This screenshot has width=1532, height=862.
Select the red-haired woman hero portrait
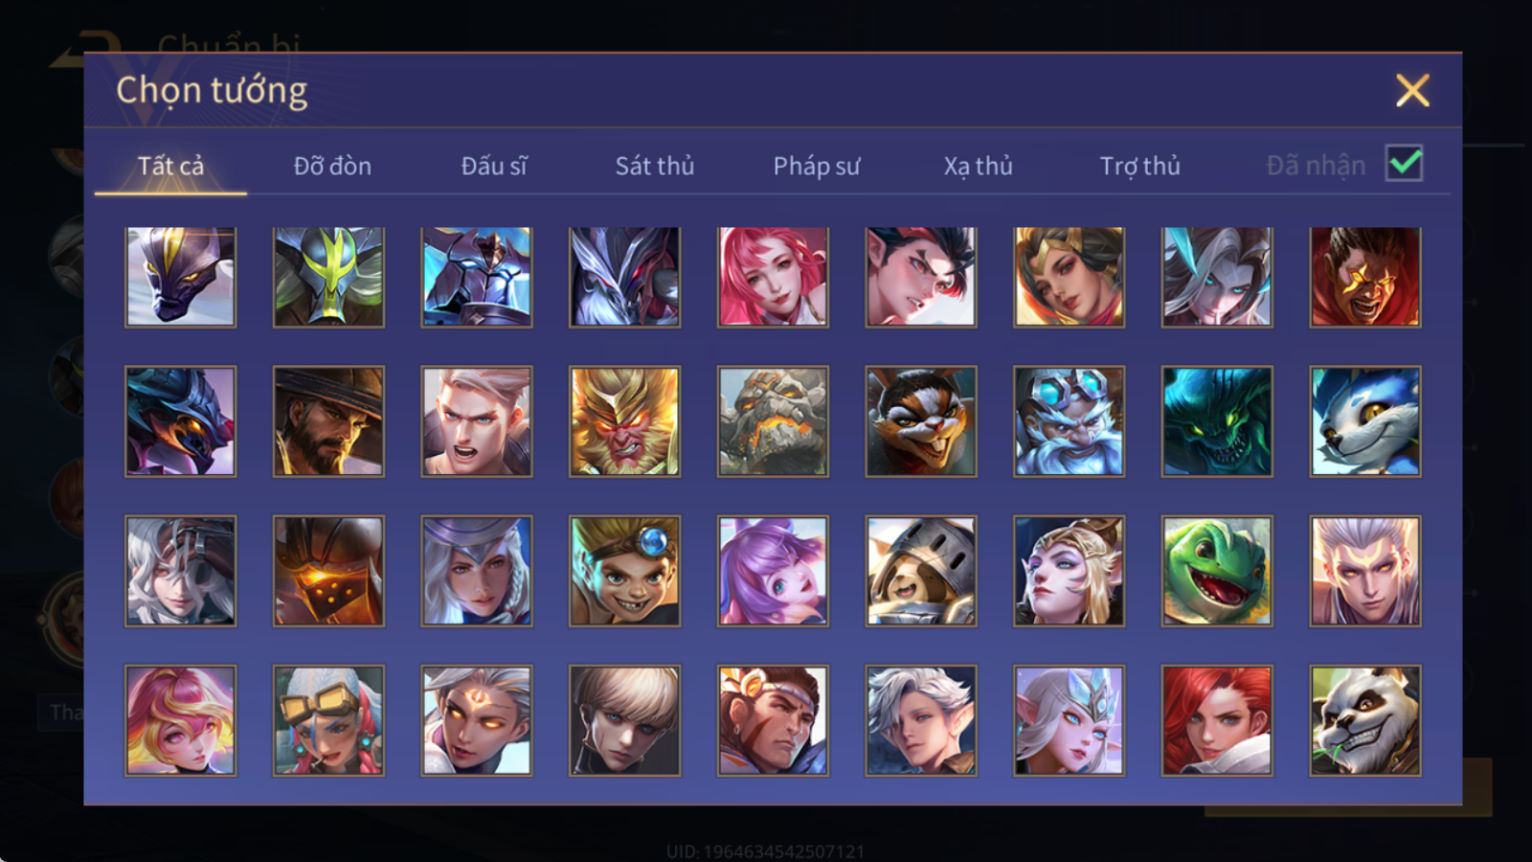[x=1217, y=721]
